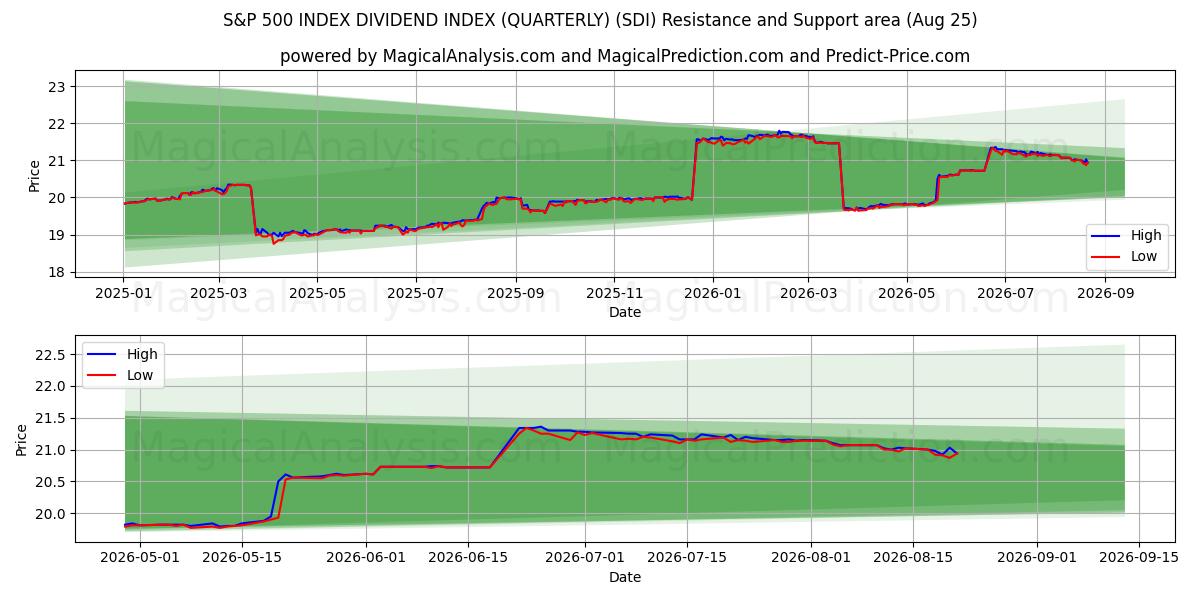The image size is (1200, 600).
Task: Click the '2025-03' tick label on upper x-axis
Action: click(219, 295)
